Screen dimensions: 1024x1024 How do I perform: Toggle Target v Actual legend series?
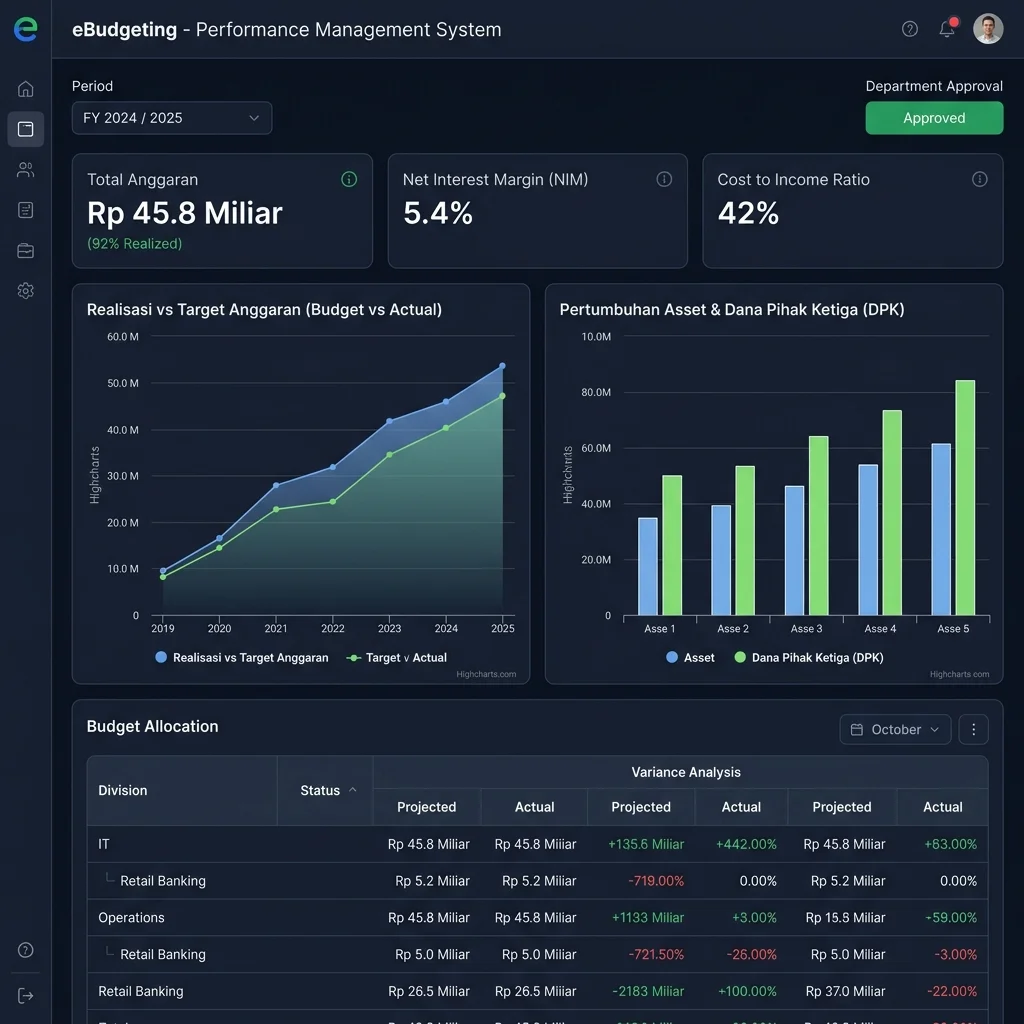click(397, 658)
